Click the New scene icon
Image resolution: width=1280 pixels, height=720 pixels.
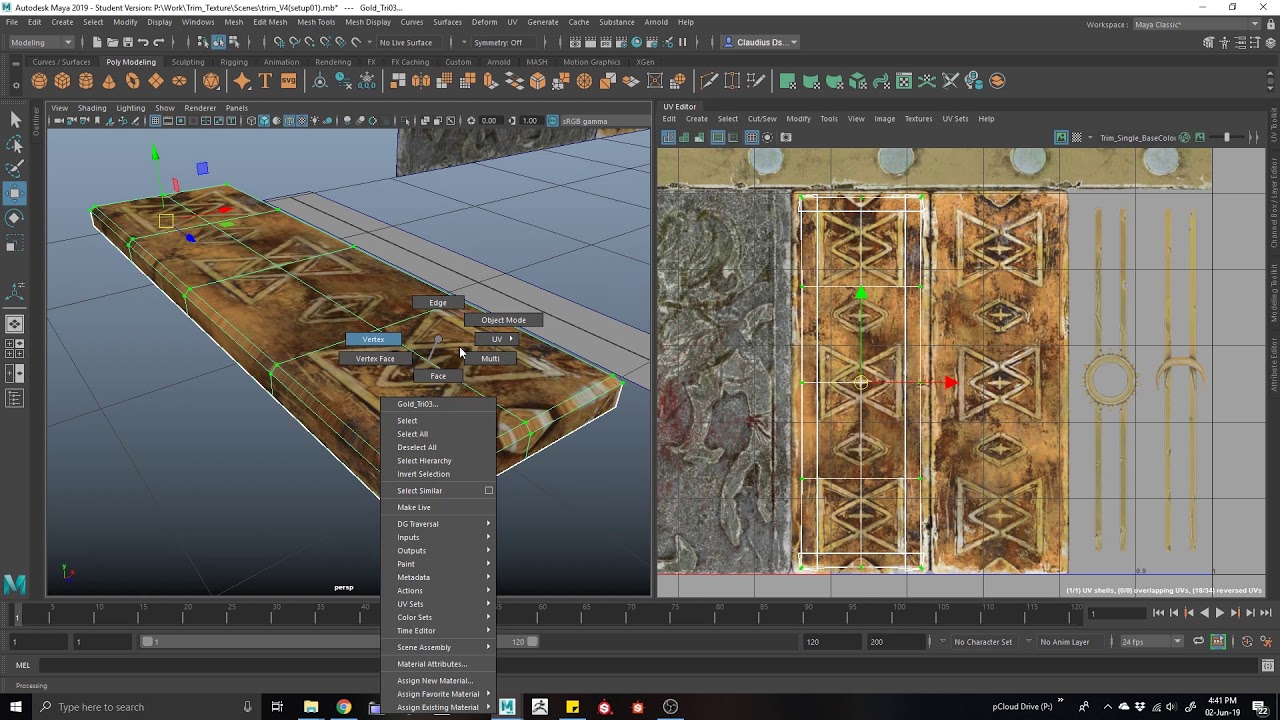point(96,42)
